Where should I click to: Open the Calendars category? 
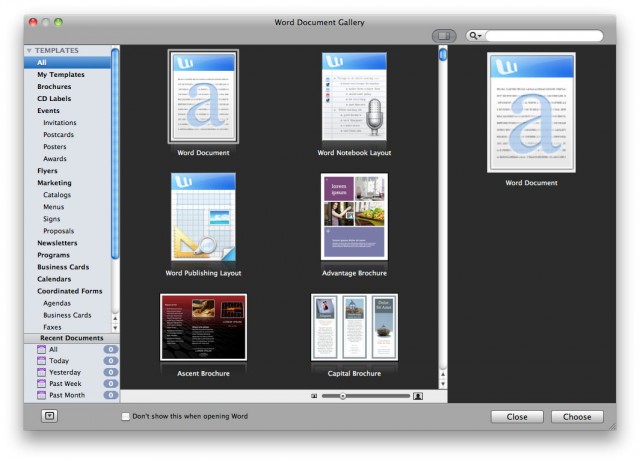click(54, 279)
